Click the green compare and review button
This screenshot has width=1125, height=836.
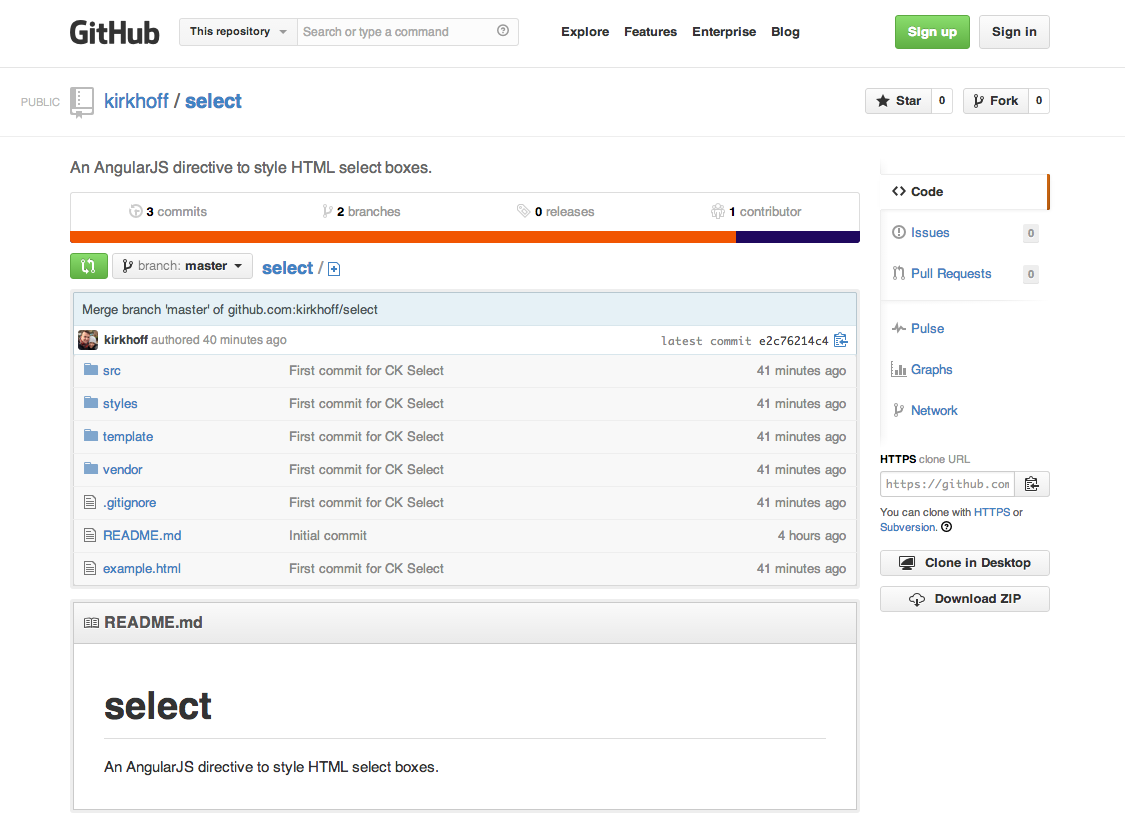coord(89,266)
